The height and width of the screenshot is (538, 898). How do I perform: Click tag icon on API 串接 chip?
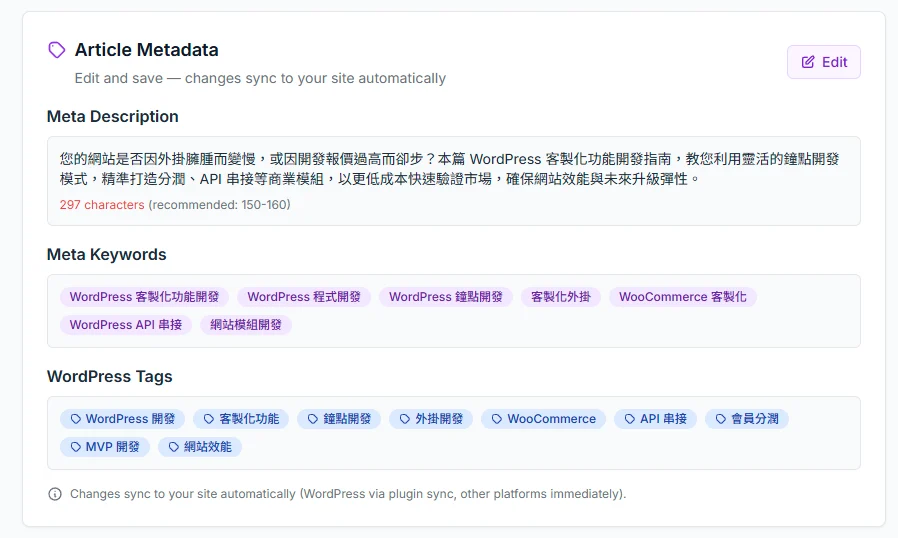[630, 419]
